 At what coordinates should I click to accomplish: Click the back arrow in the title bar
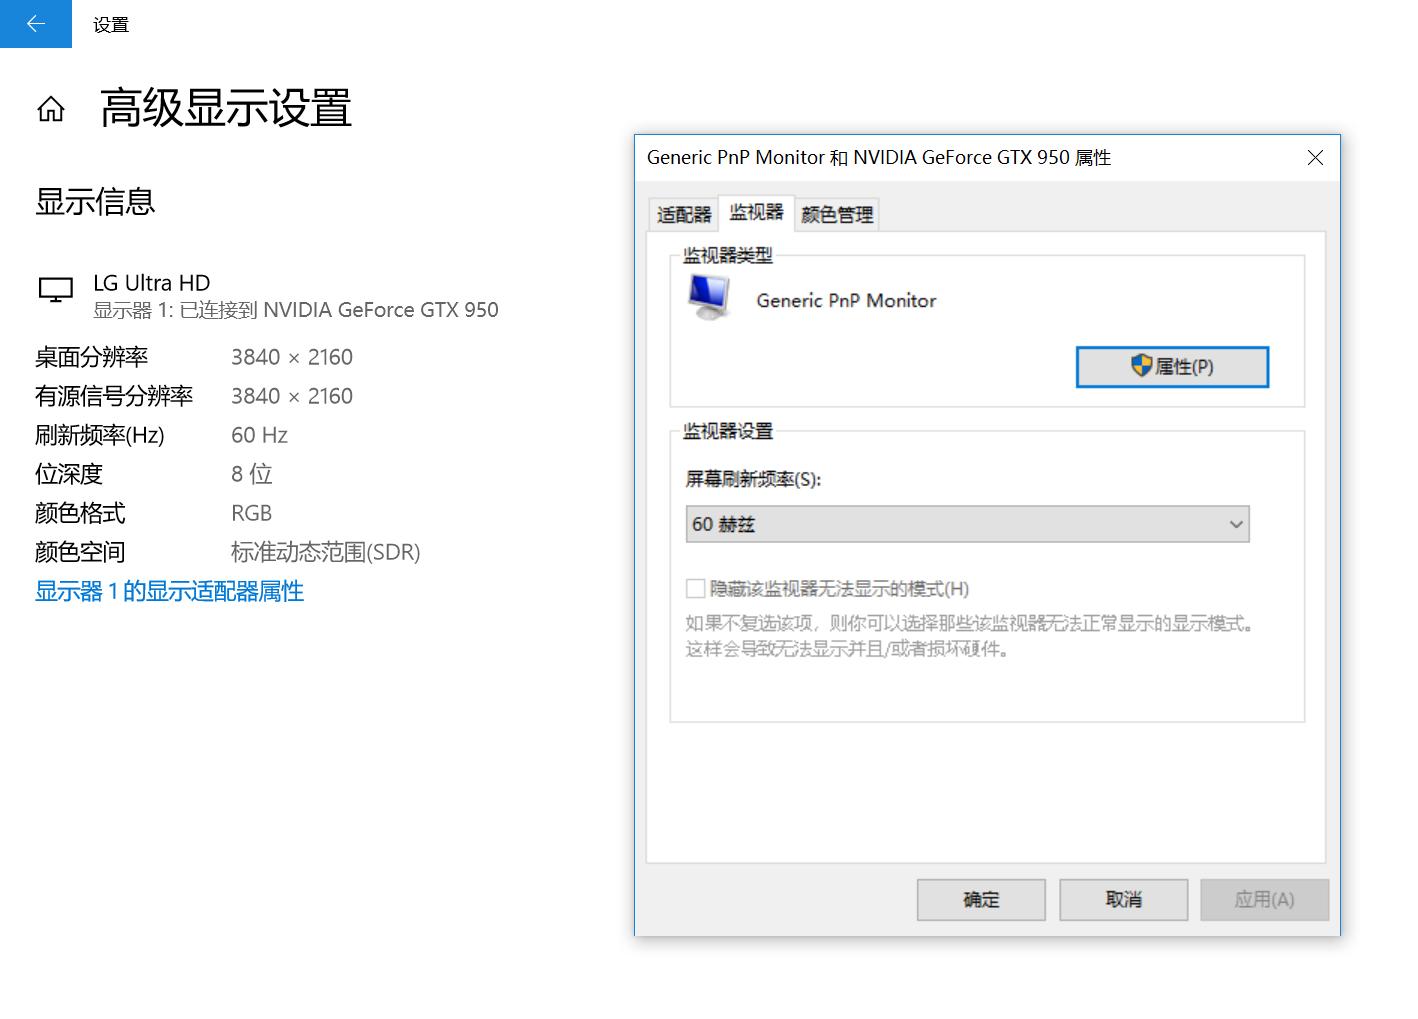click(x=35, y=24)
